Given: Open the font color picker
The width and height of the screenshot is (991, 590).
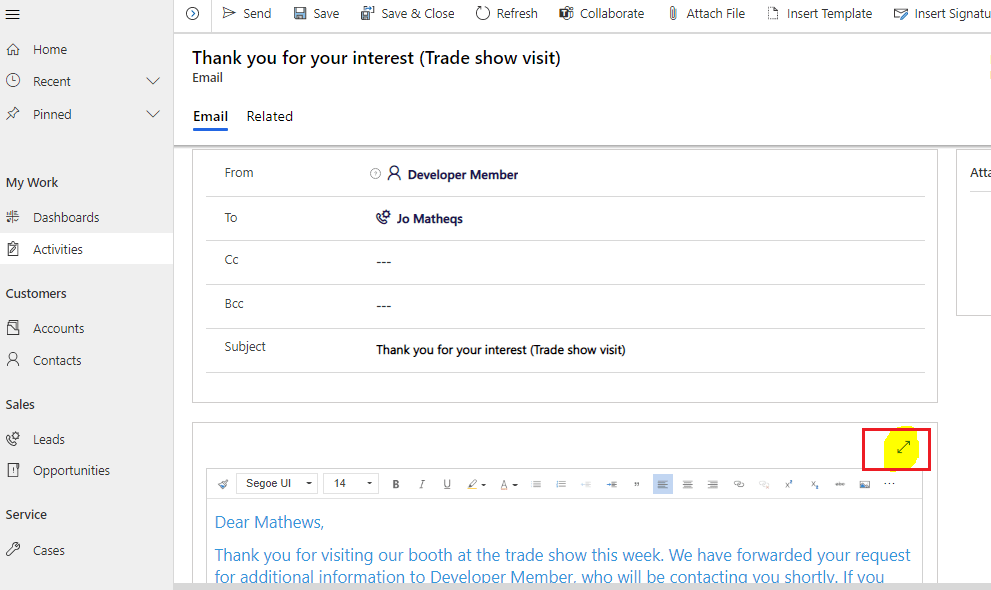Looking at the screenshot, I should point(508,484).
